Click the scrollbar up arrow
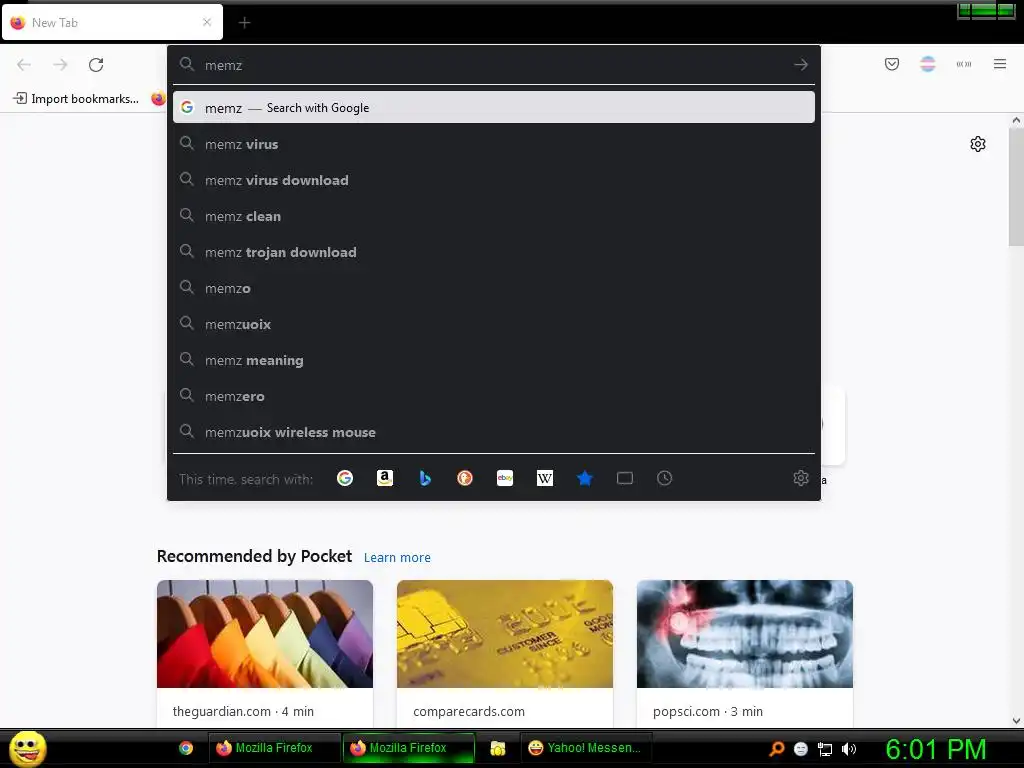The height and width of the screenshot is (768, 1024). coord(1016,120)
